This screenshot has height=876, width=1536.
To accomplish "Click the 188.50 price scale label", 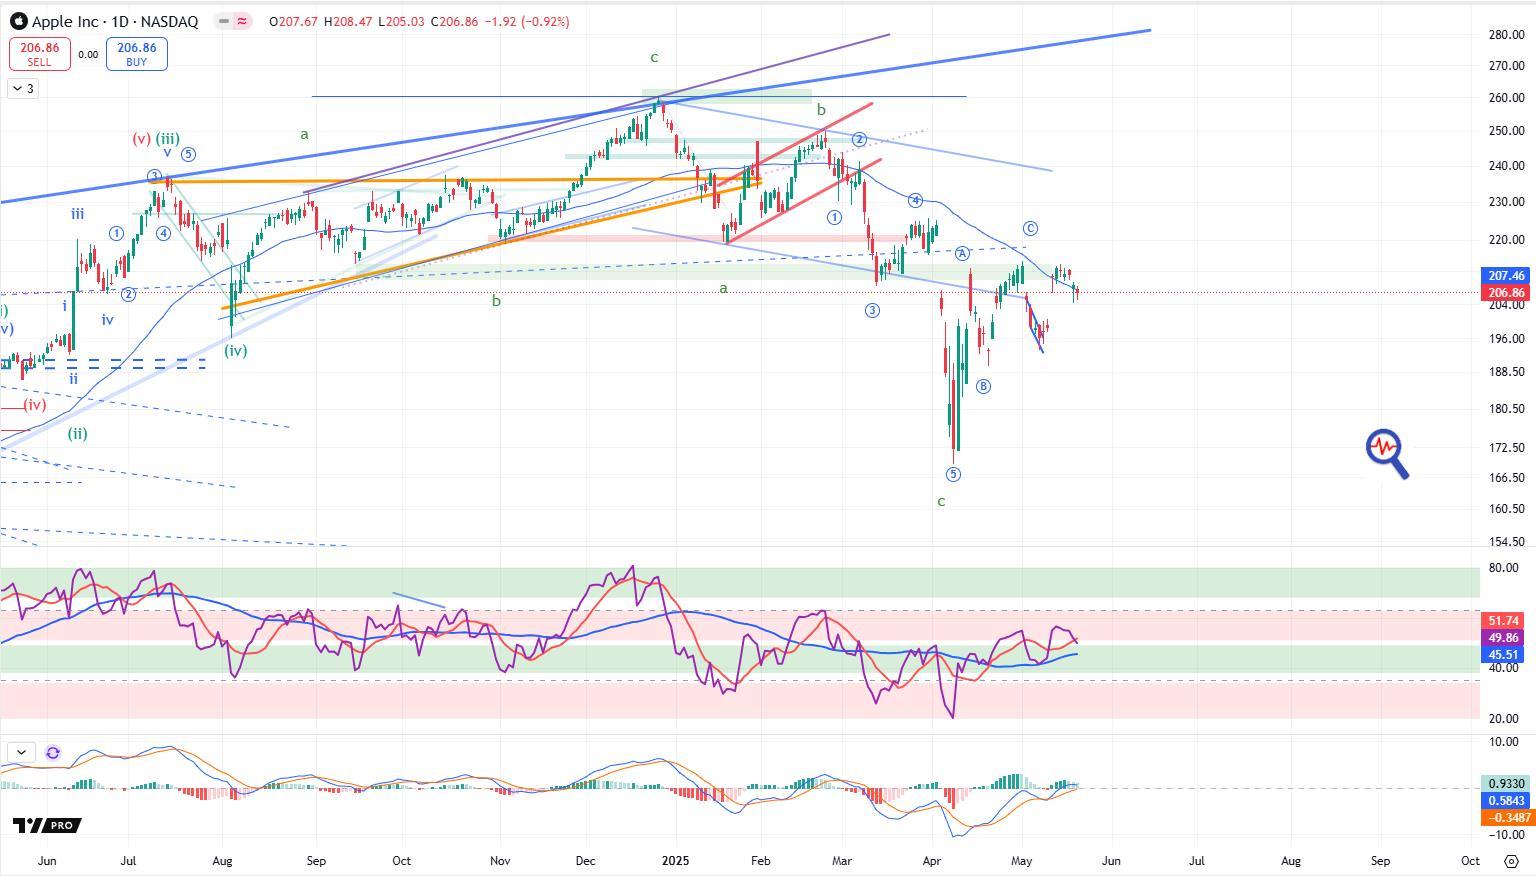I will 1506,372.
